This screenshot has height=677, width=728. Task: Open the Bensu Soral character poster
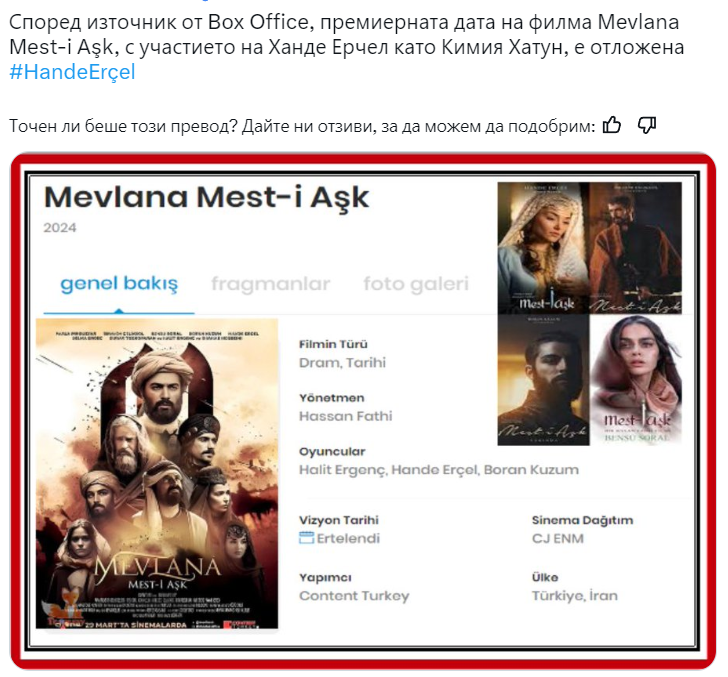[x=636, y=380]
